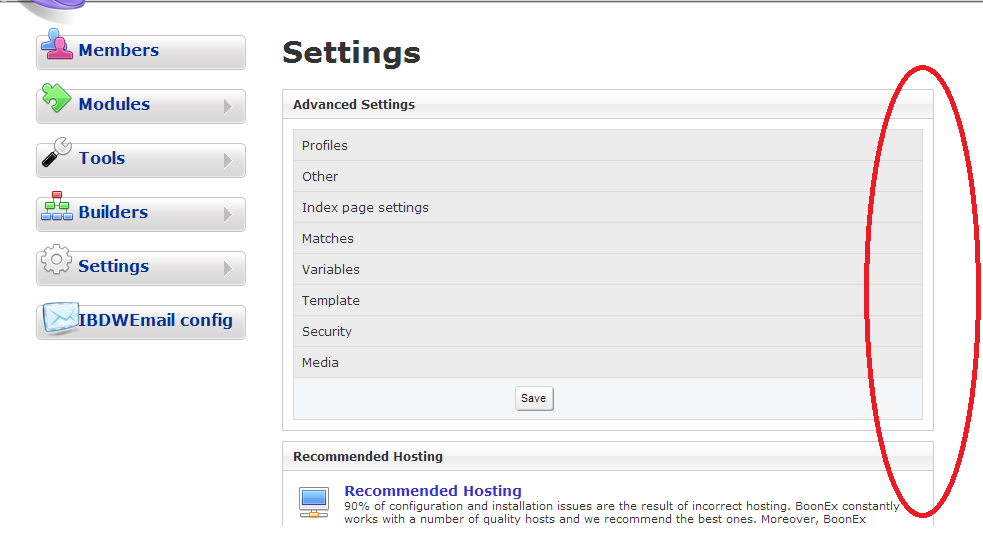Open the Other settings section
The image size is (983, 535).
click(320, 176)
